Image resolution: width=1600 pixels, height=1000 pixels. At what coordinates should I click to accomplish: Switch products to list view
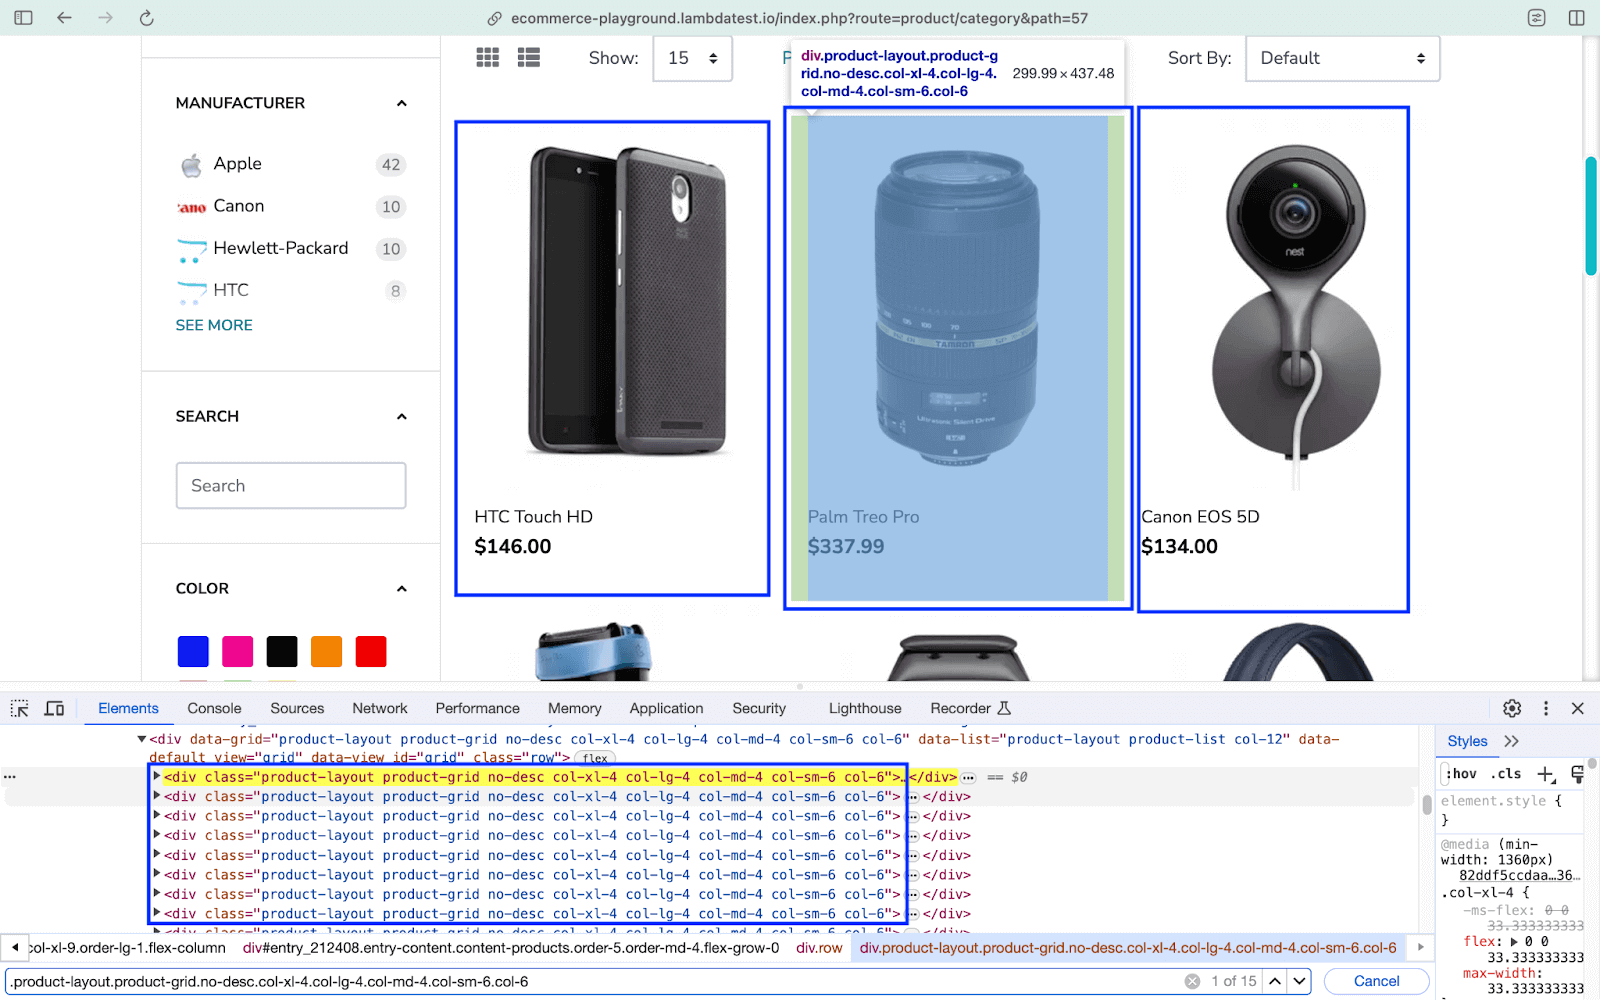(529, 58)
